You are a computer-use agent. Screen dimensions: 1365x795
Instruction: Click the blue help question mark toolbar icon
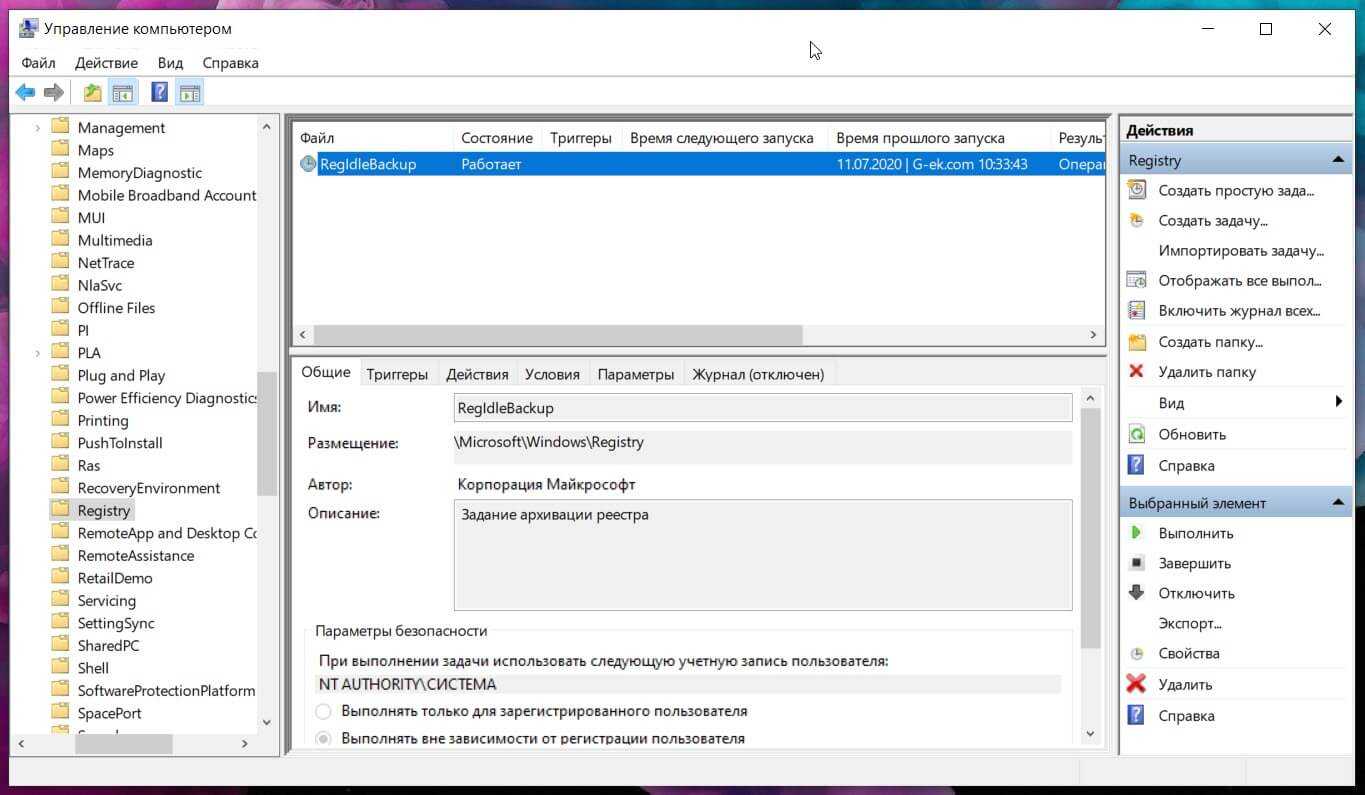(x=159, y=93)
